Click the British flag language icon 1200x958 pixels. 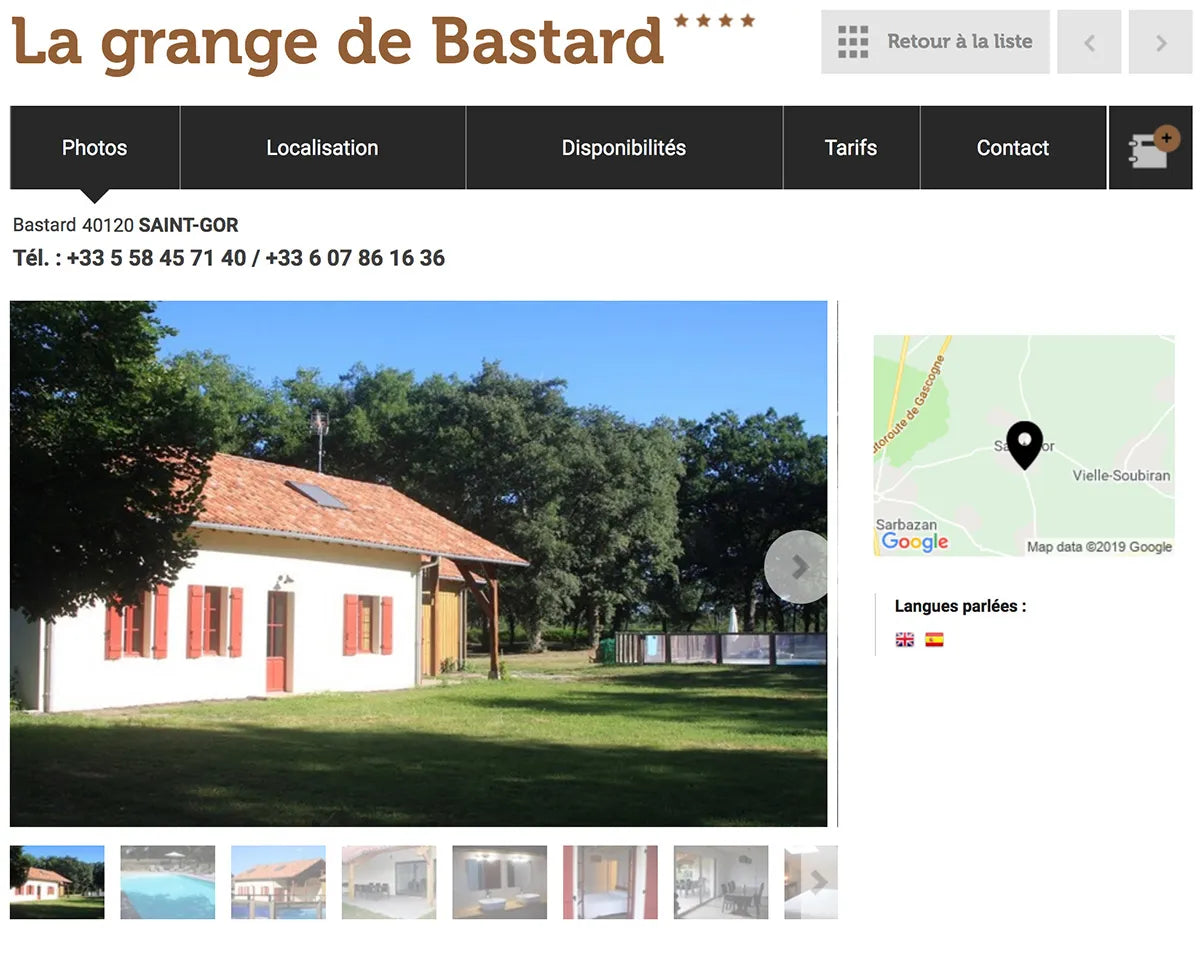click(905, 640)
